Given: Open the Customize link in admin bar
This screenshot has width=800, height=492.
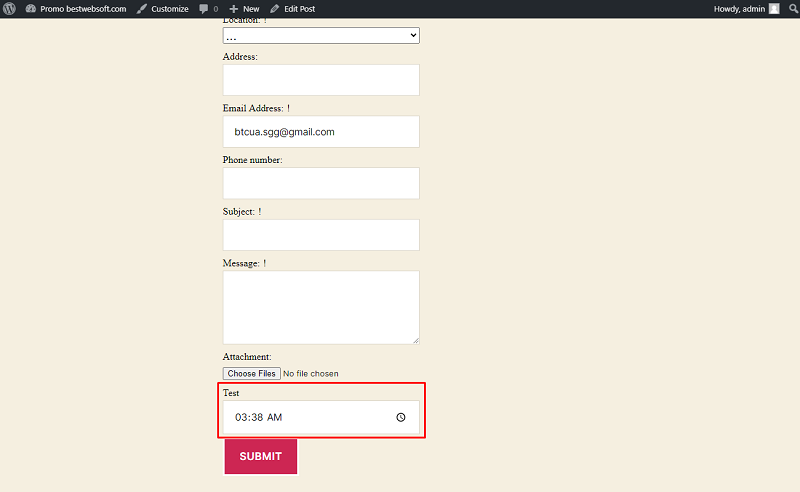Looking at the screenshot, I should click(163, 9).
